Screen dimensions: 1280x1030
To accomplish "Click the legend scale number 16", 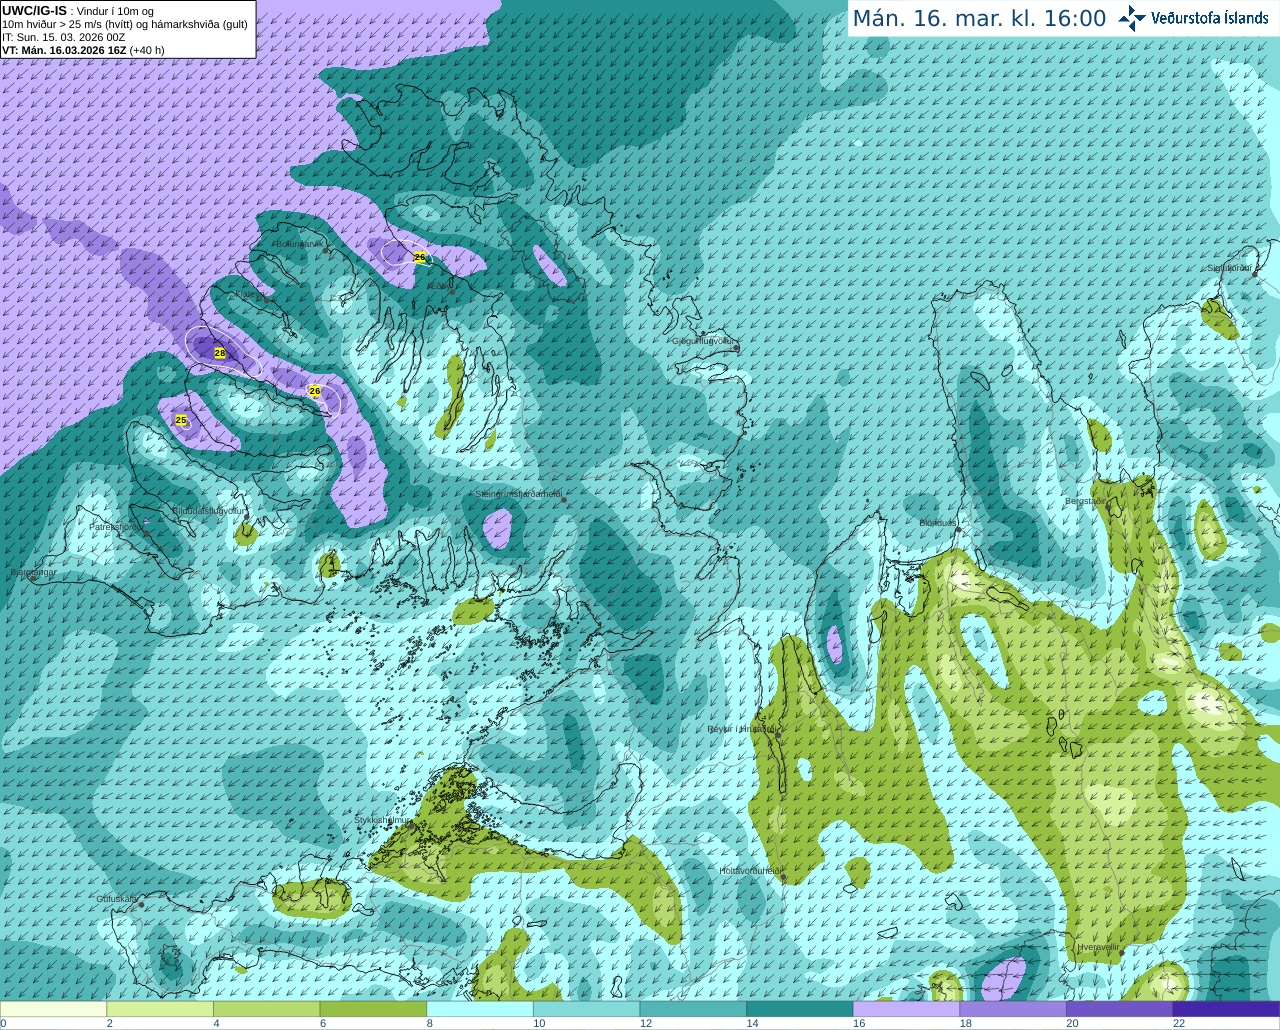I will click(x=859, y=1023).
